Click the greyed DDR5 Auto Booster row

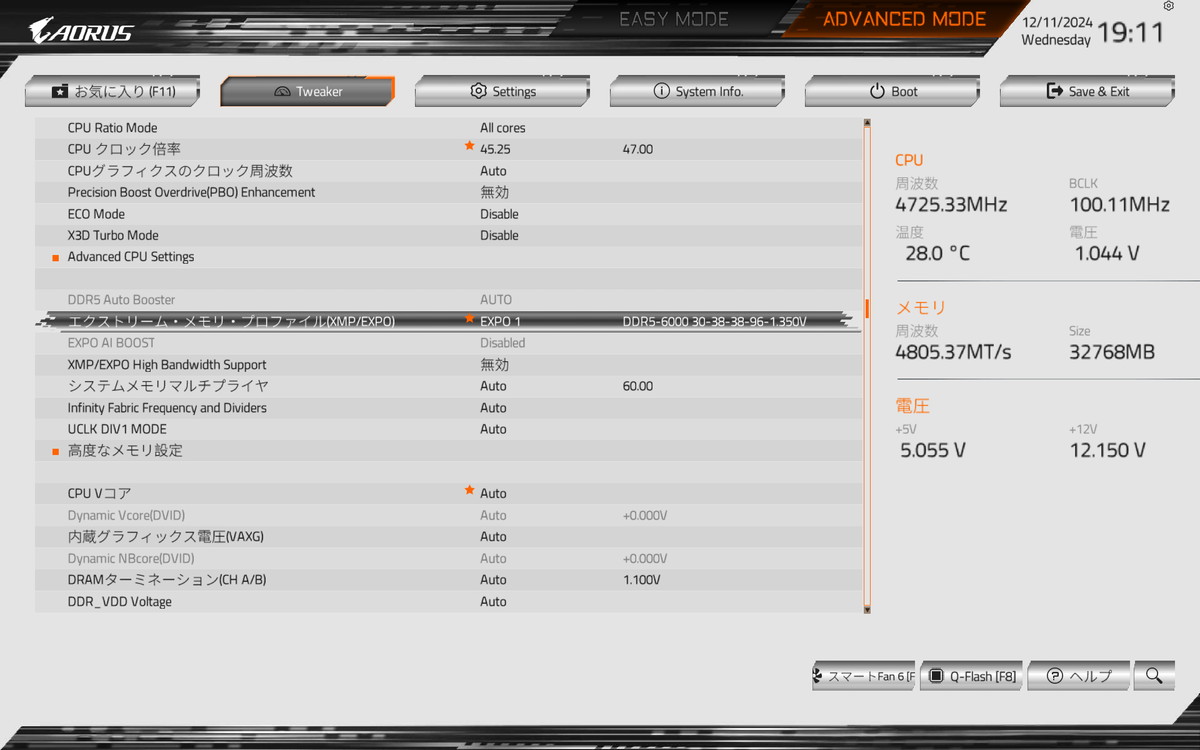[x=449, y=300]
